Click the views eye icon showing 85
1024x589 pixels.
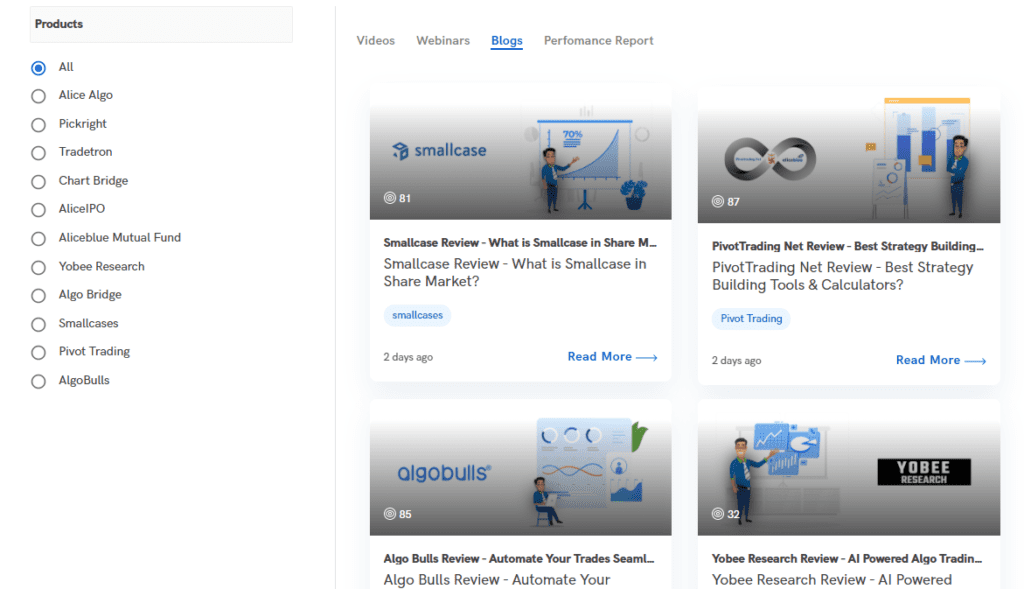390,514
